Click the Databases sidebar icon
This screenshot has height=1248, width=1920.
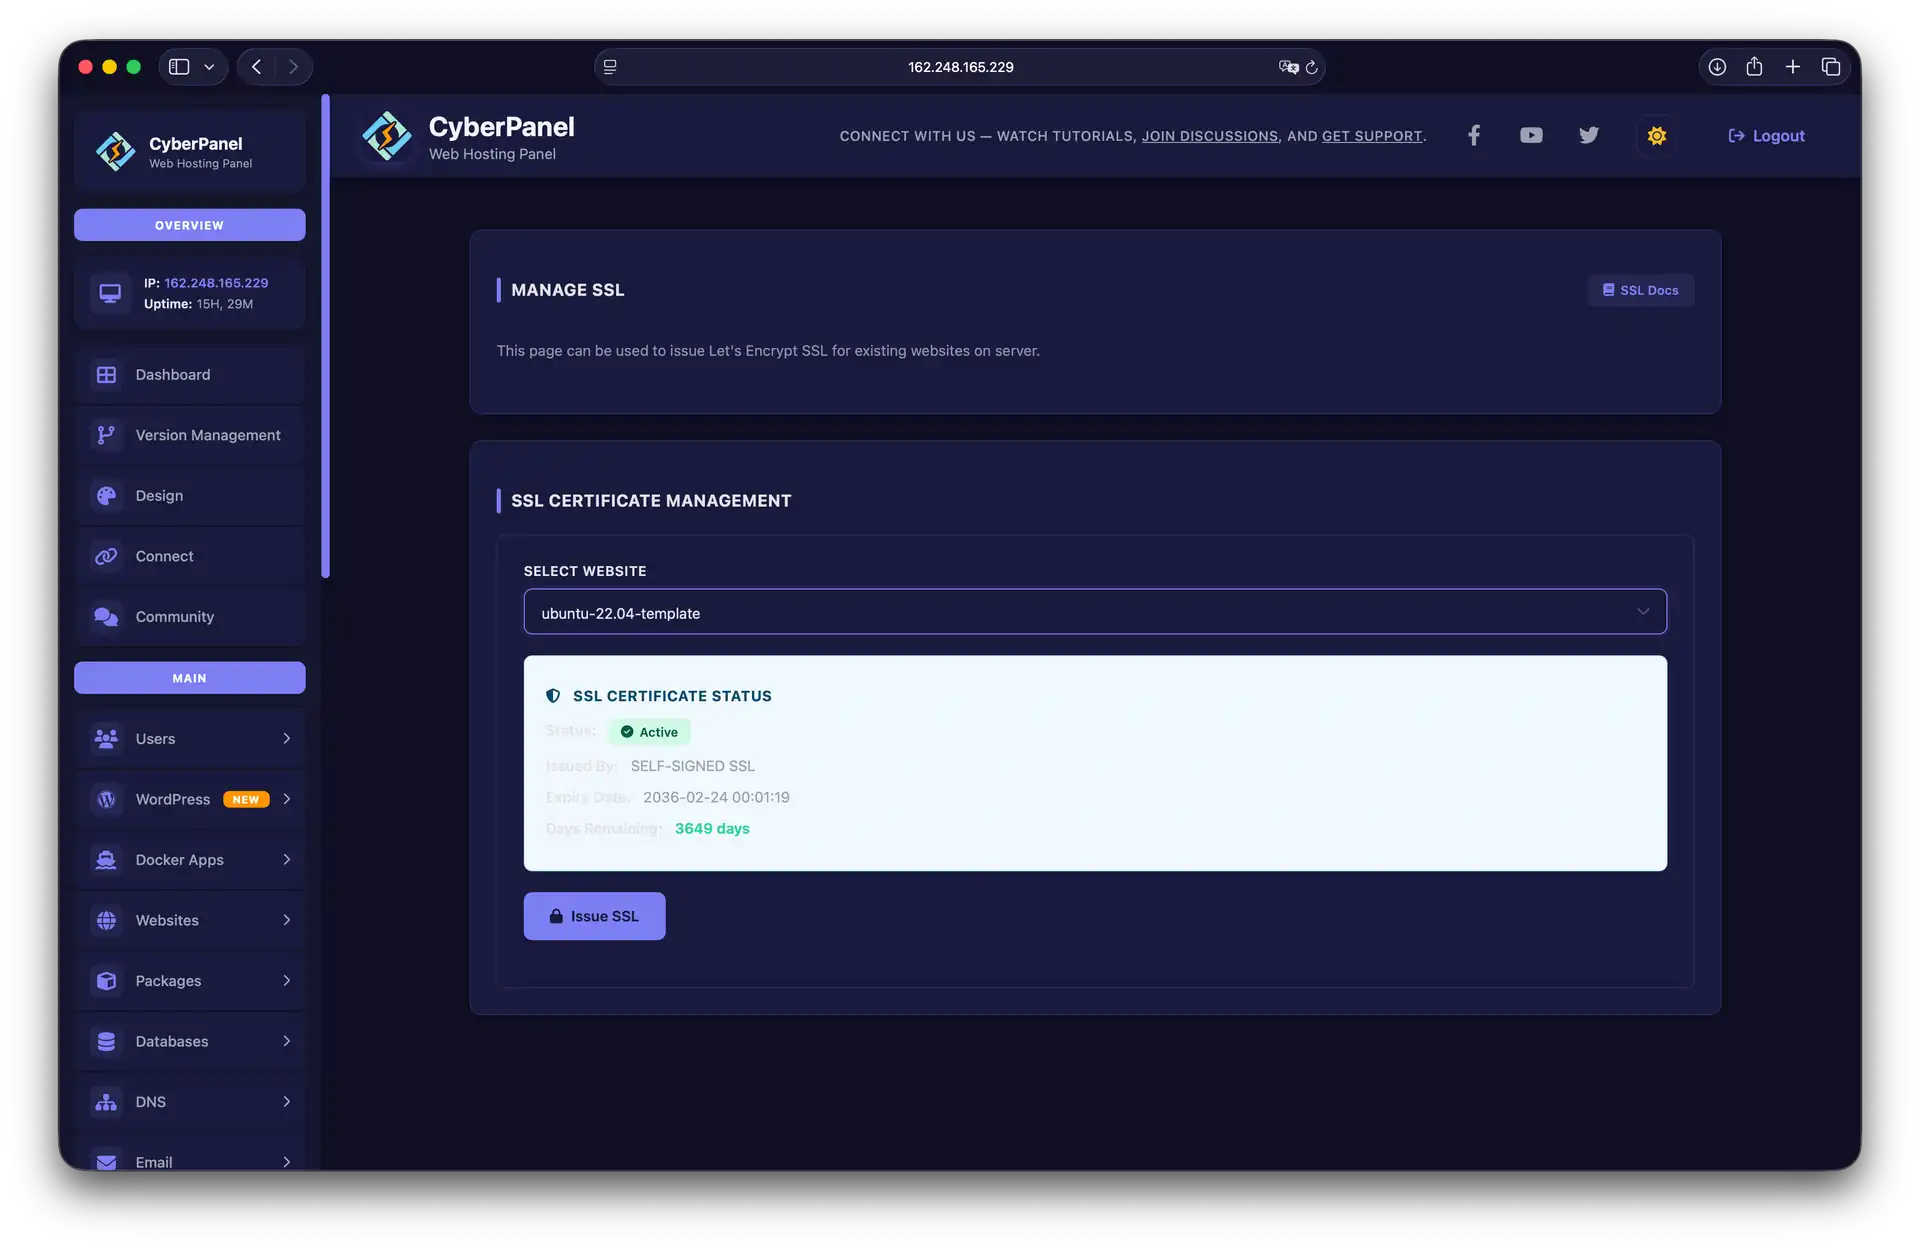tap(106, 1041)
